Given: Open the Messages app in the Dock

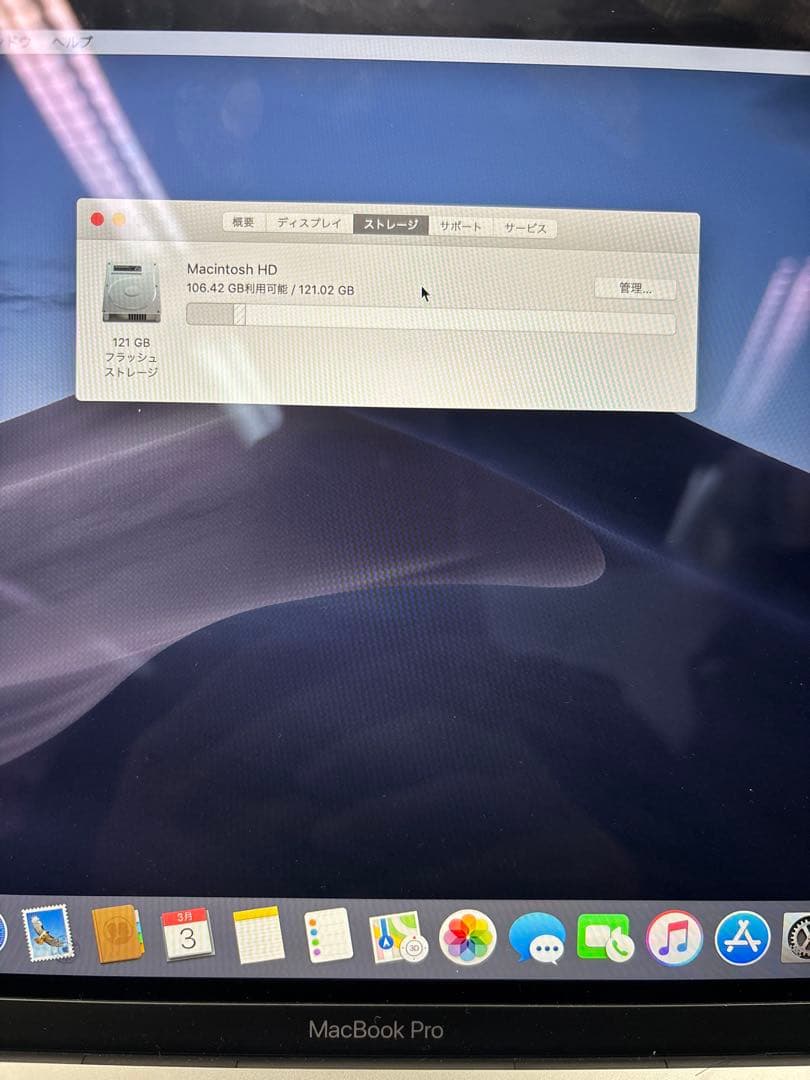Looking at the screenshot, I should coord(537,937).
